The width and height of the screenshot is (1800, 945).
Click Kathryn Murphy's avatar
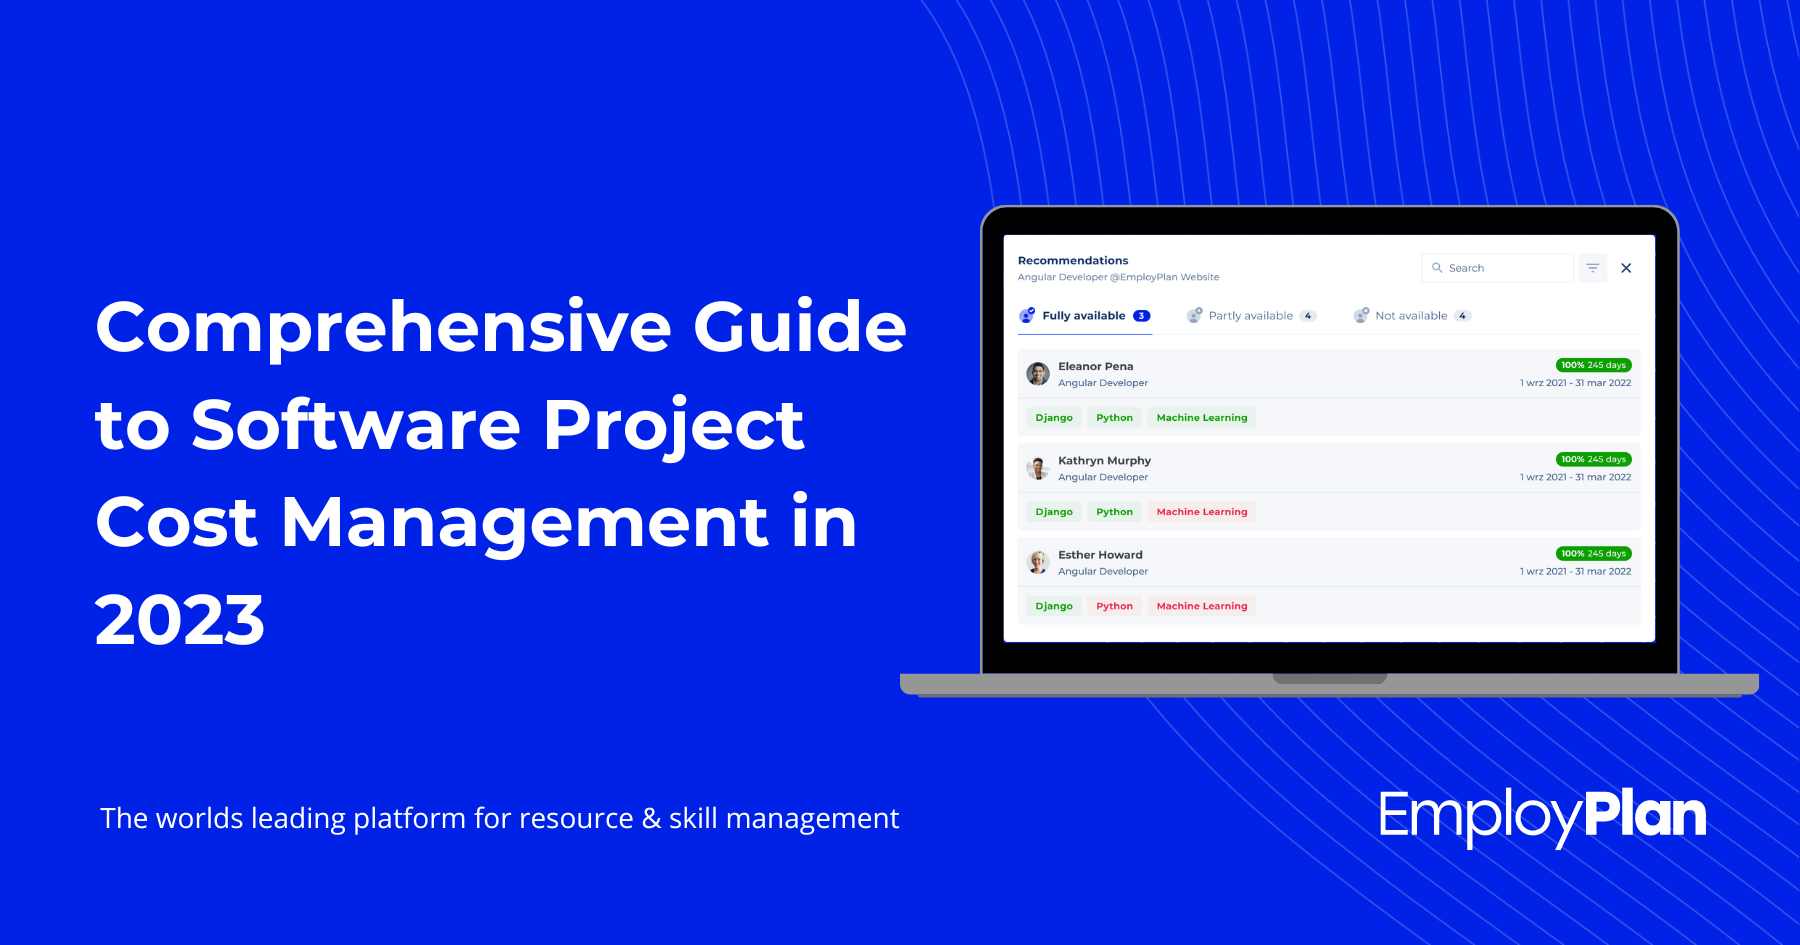(x=1038, y=468)
